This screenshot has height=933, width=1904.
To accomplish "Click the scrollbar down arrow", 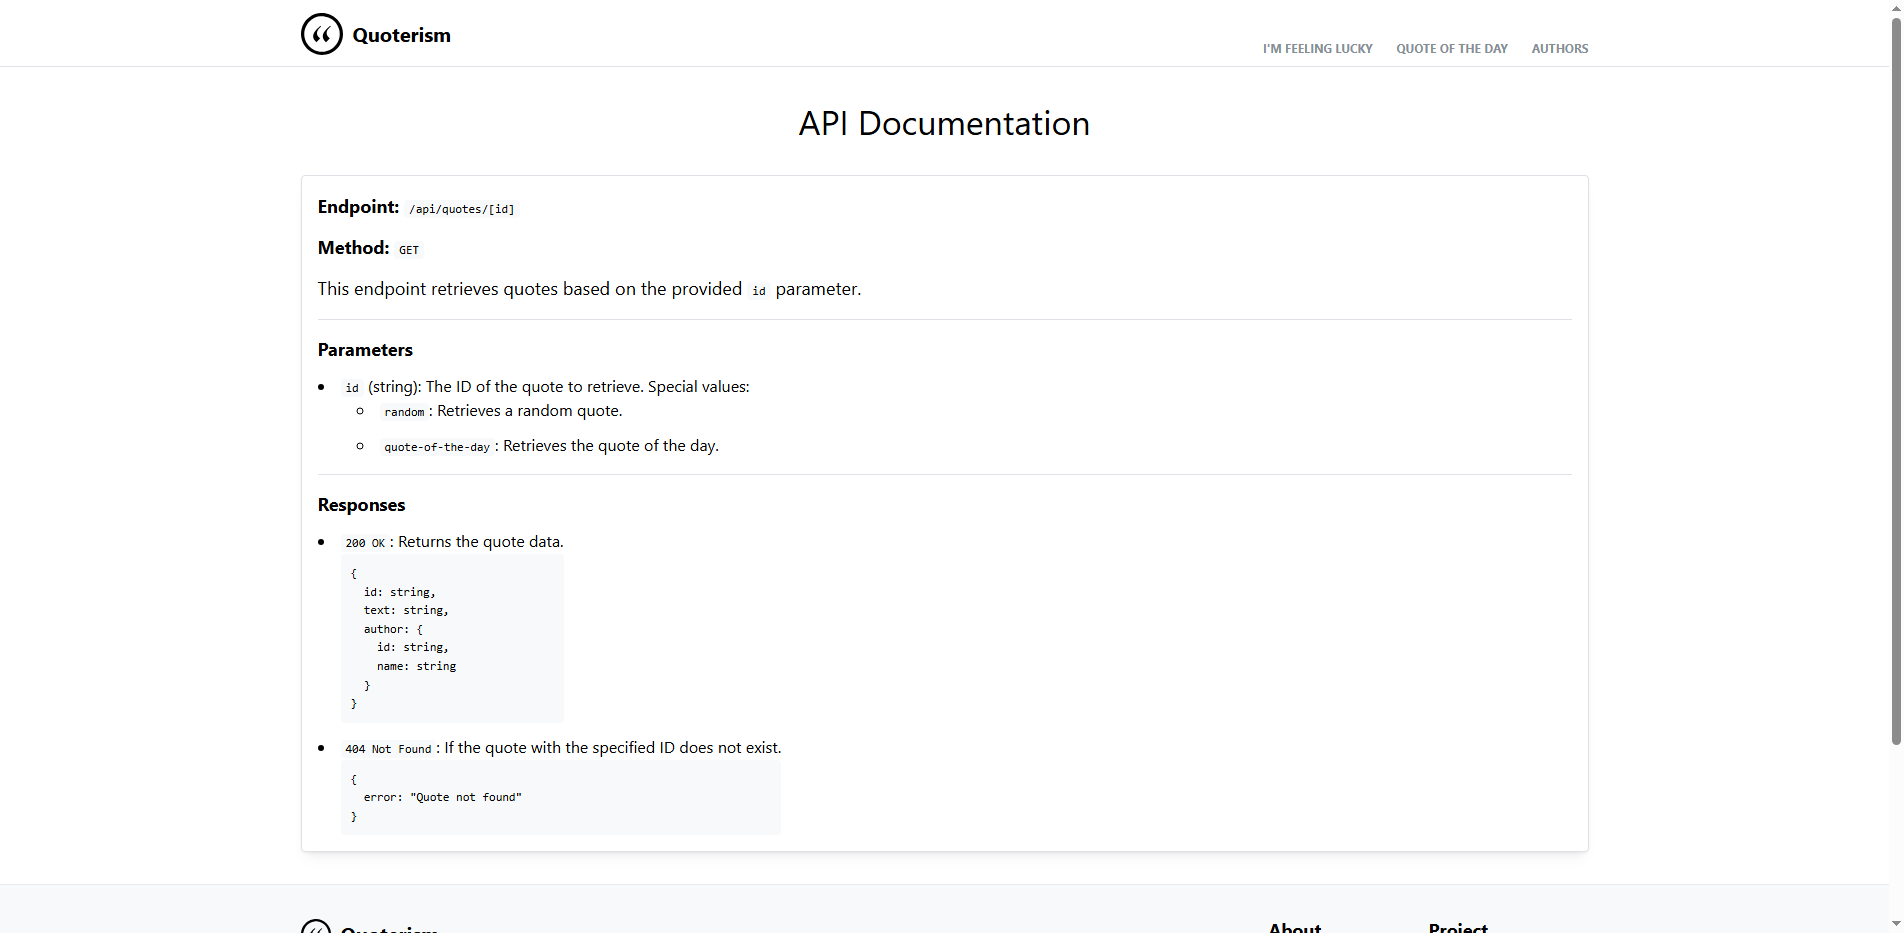I will click(x=1895, y=924).
